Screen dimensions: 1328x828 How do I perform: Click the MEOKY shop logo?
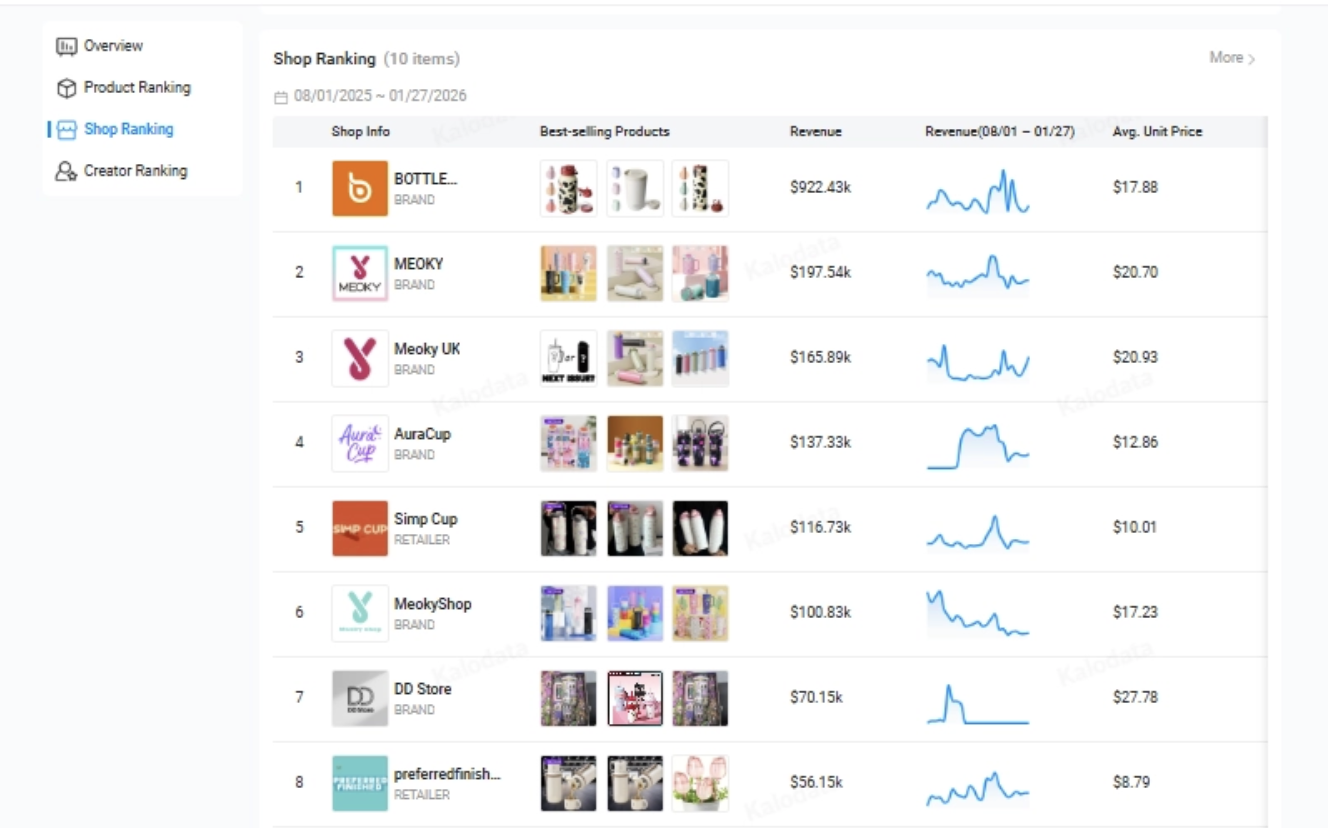[x=360, y=273]
